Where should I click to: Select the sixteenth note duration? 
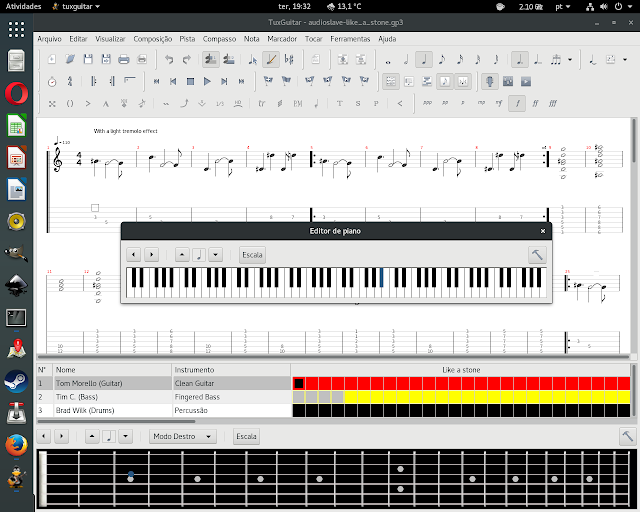click(x=460, y=60)
